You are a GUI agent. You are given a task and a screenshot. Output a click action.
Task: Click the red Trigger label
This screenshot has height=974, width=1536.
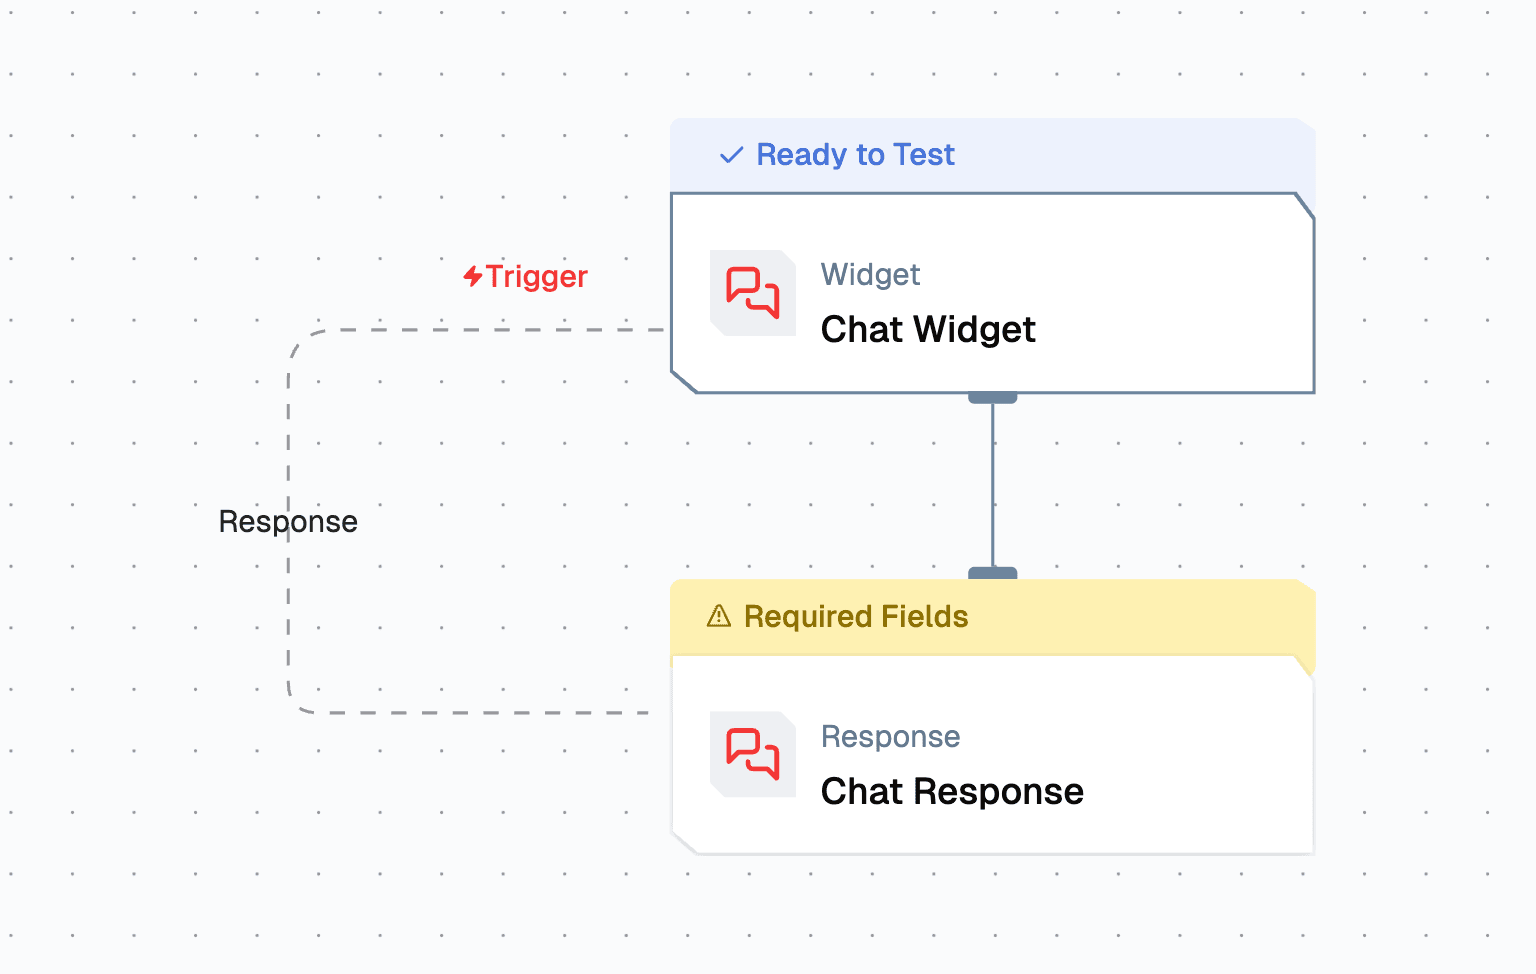(x=537, y=276)
